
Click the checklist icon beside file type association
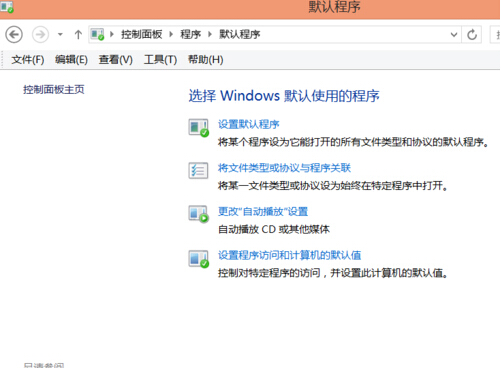(x=198, y=170)
